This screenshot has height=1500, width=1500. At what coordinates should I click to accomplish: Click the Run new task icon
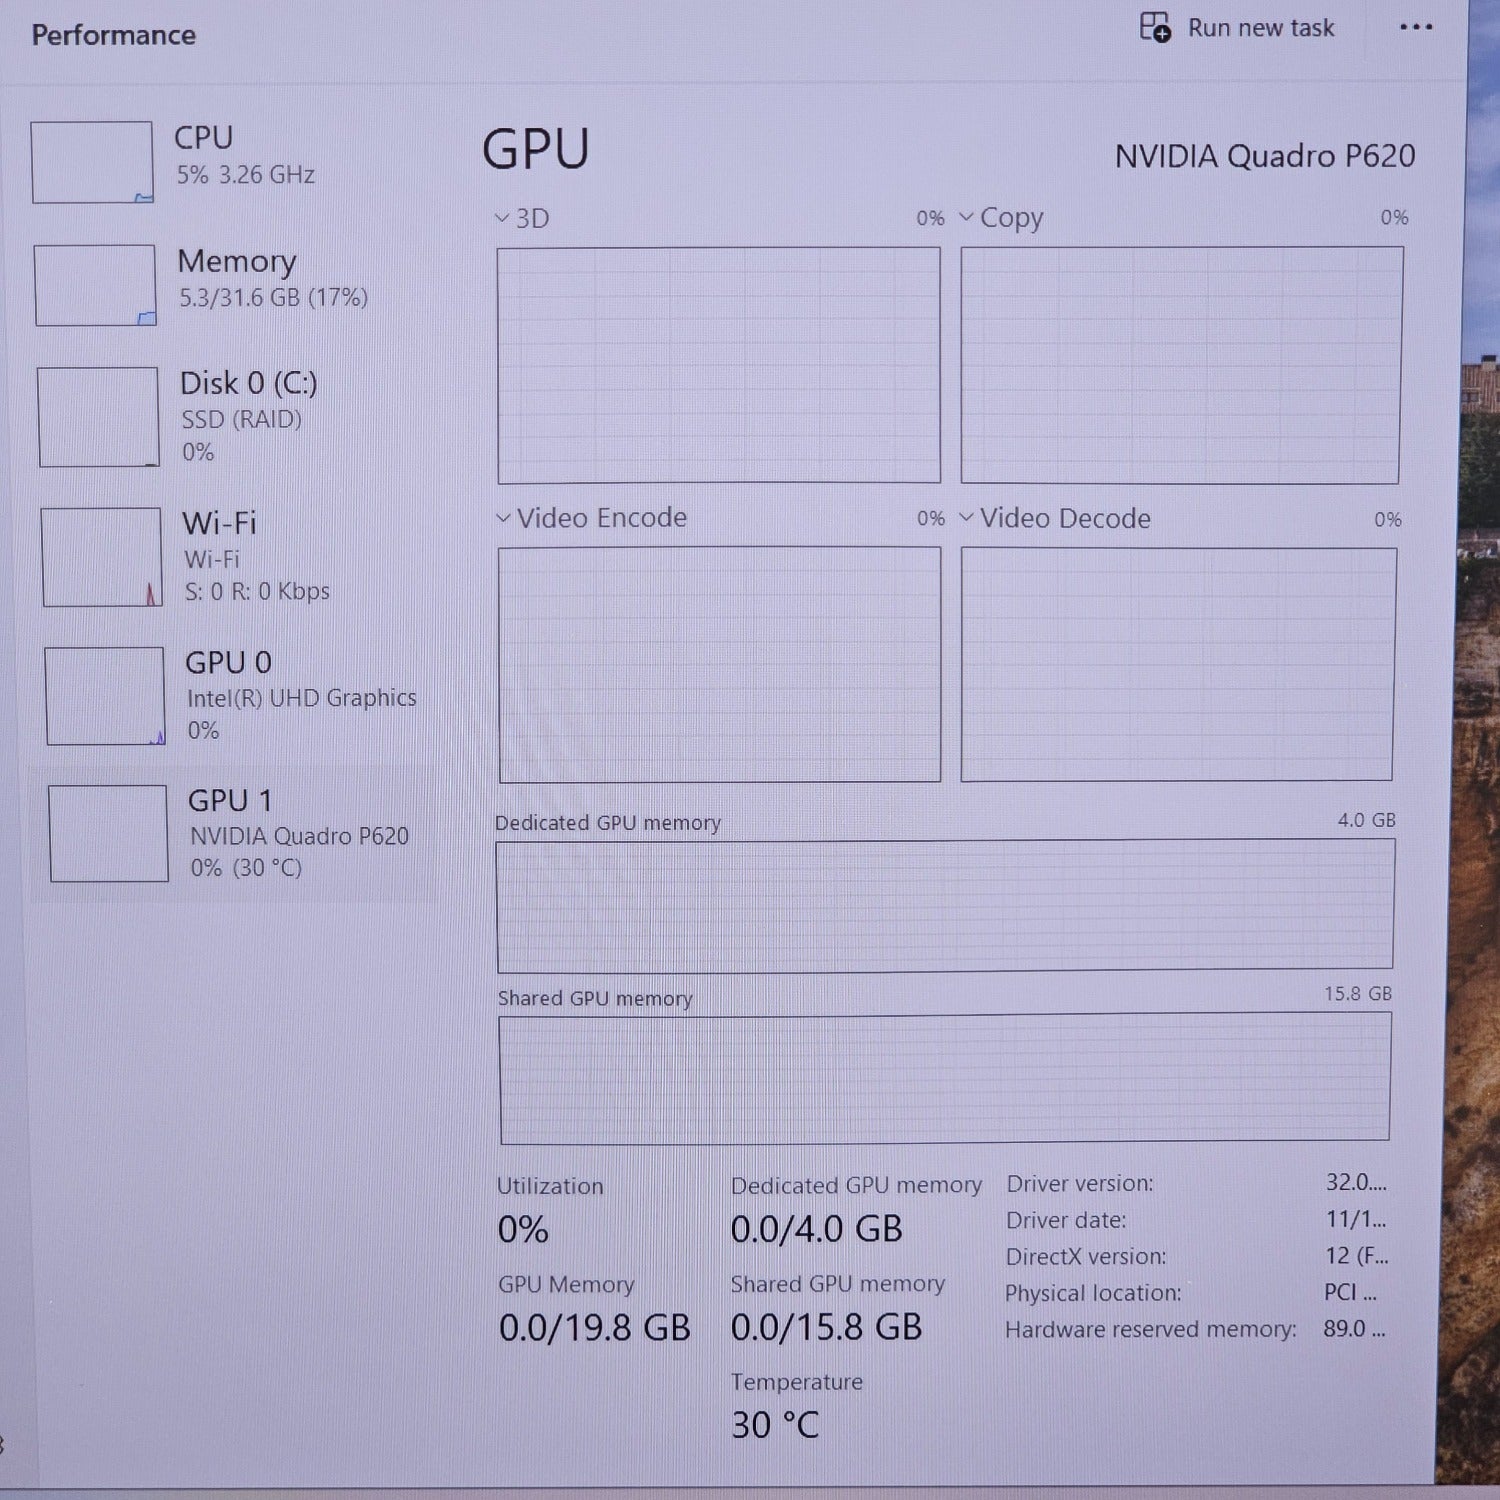1155,27
